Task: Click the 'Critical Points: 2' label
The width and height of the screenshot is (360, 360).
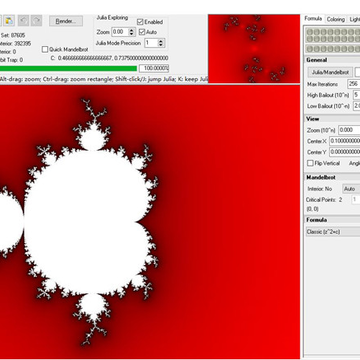Action: (x=324, y=200)
